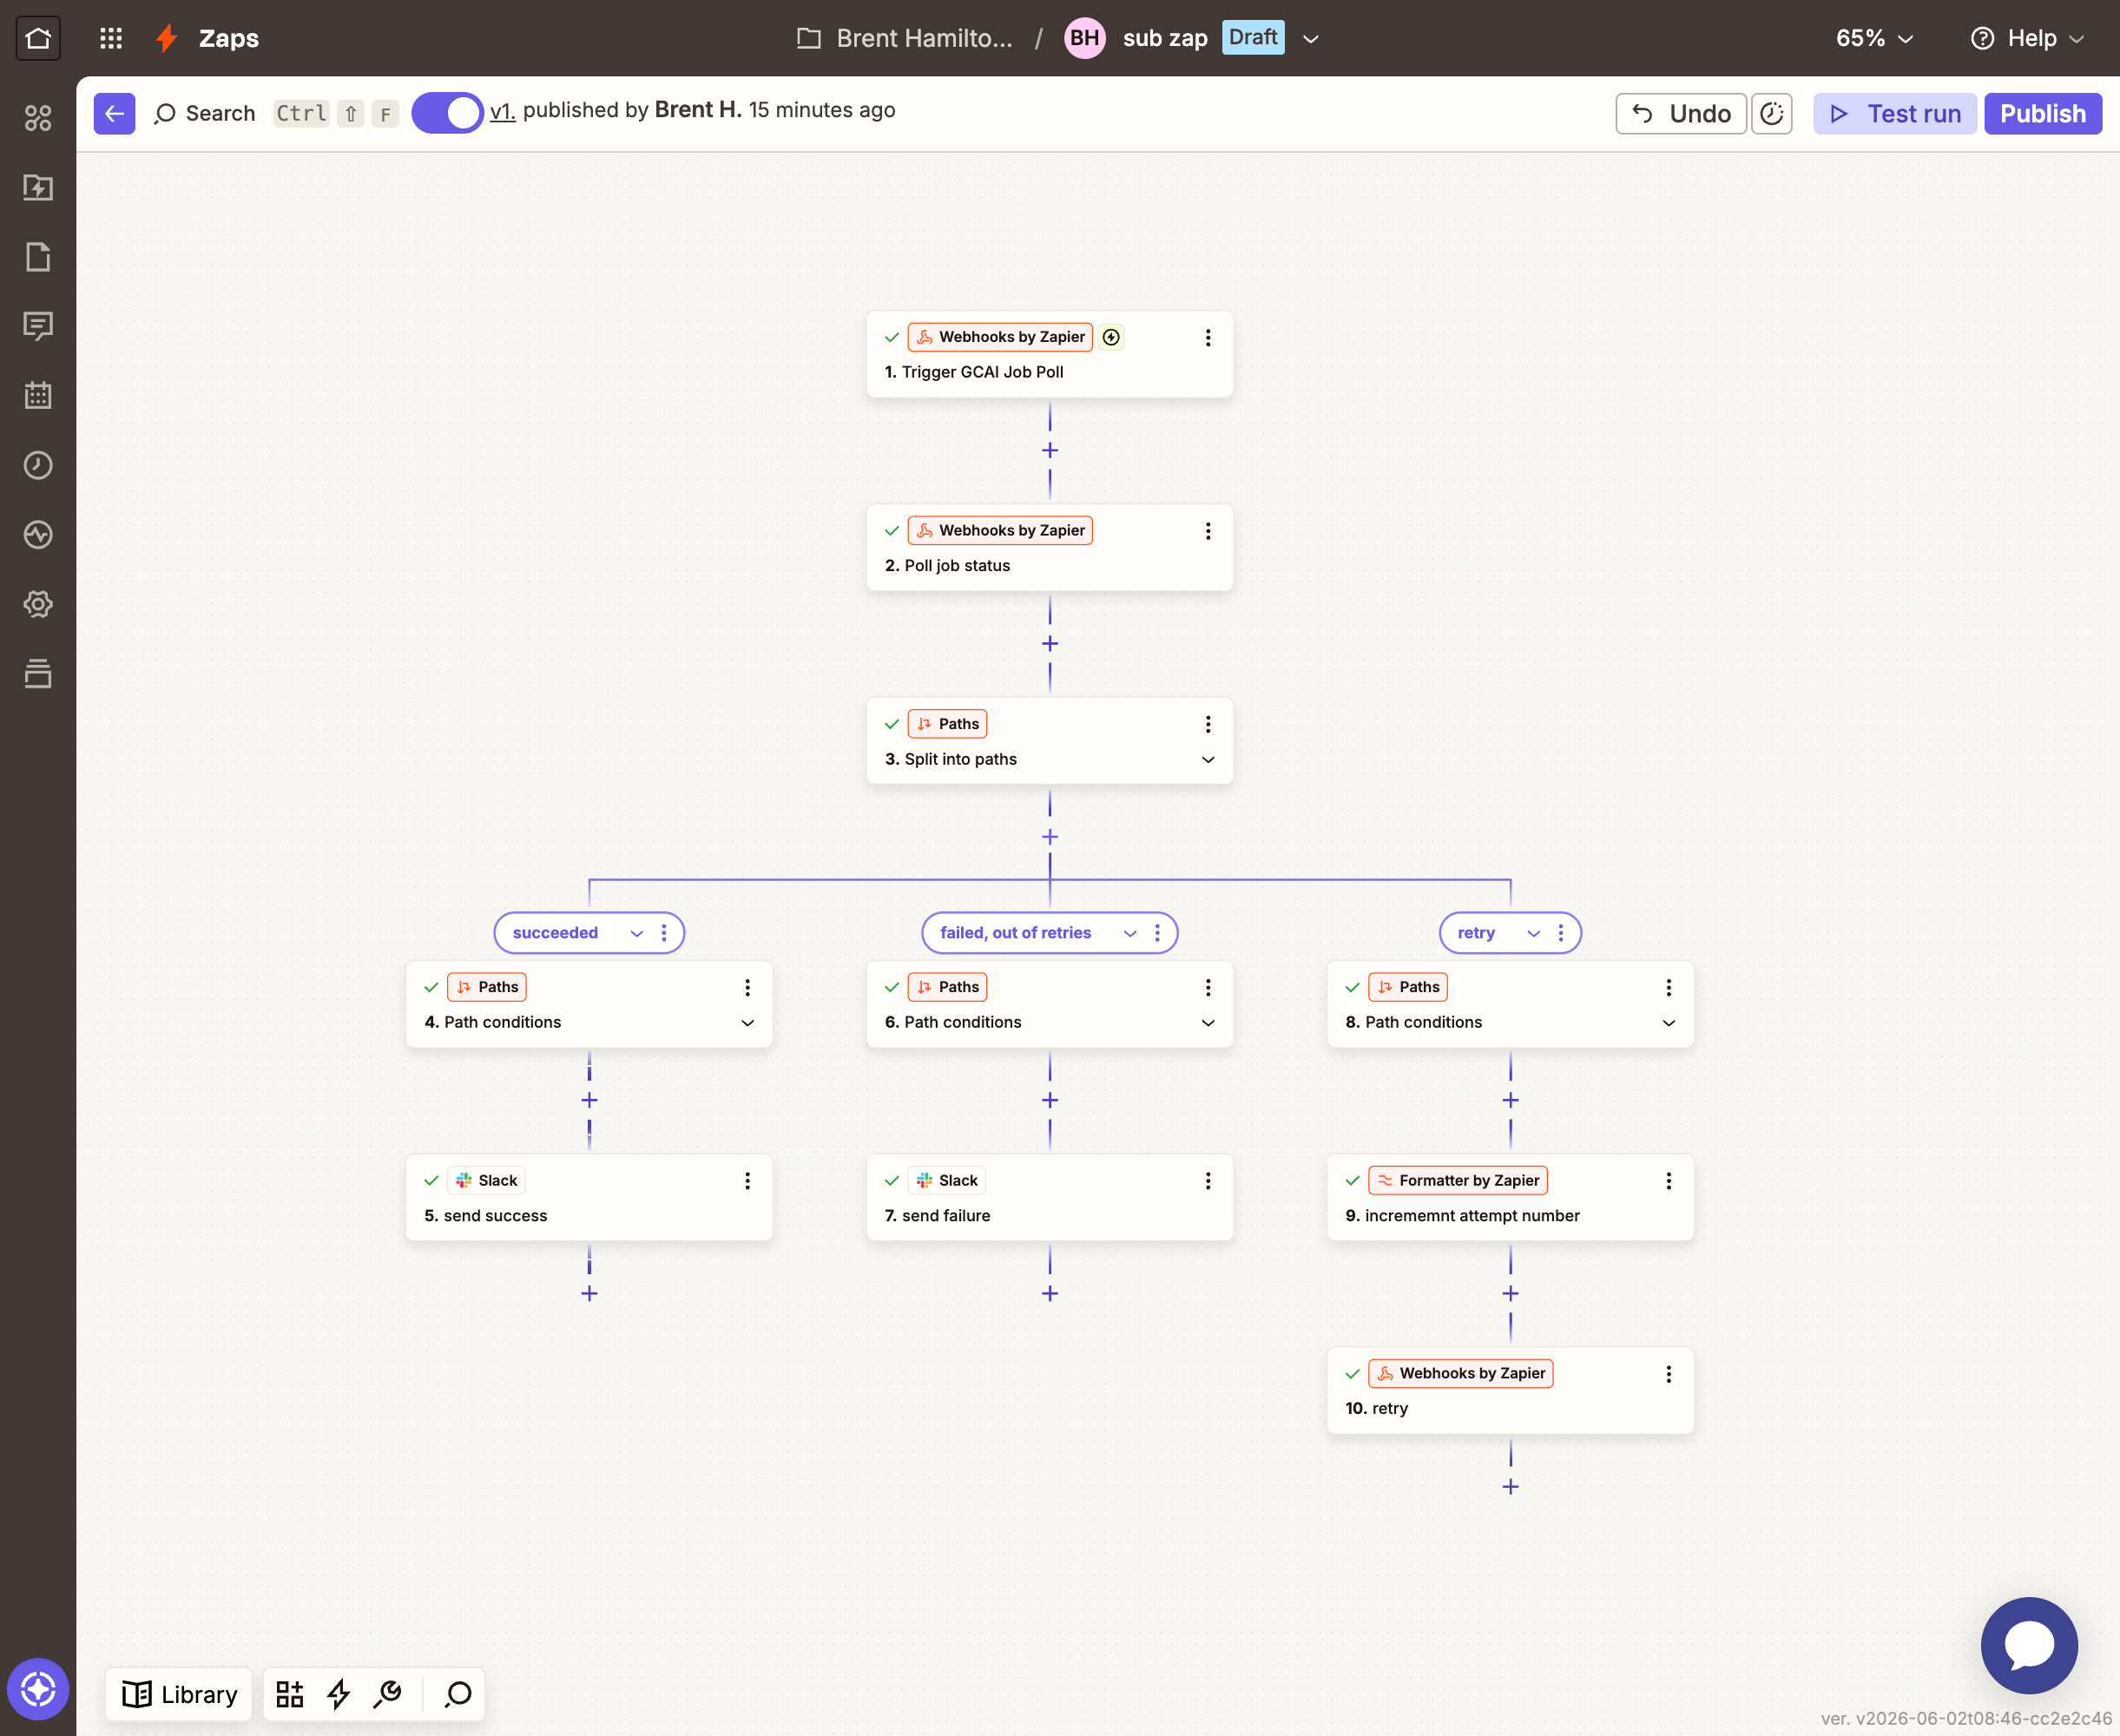Click the sub zap title text
The width and height of the screenshot is (2120, 1736).
tap(1165, 38)
